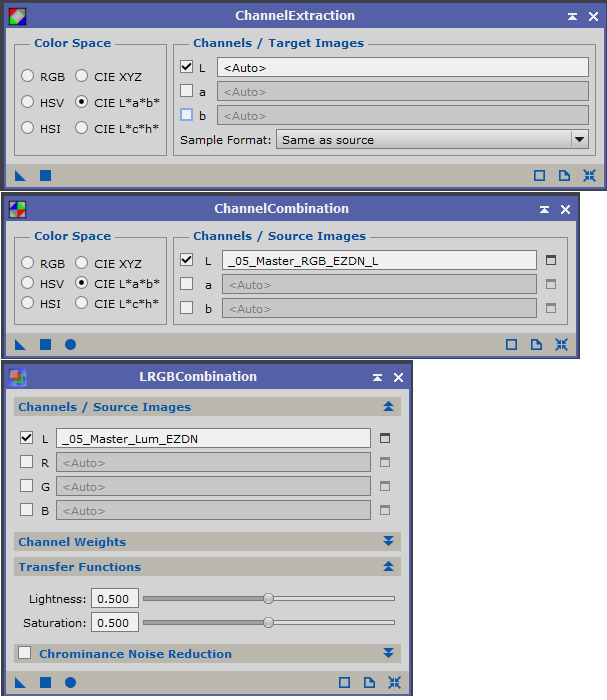Select view for B channel in LRGBCombination
The height and width of the screenshot is (700, 607).
tap(385, 510)
